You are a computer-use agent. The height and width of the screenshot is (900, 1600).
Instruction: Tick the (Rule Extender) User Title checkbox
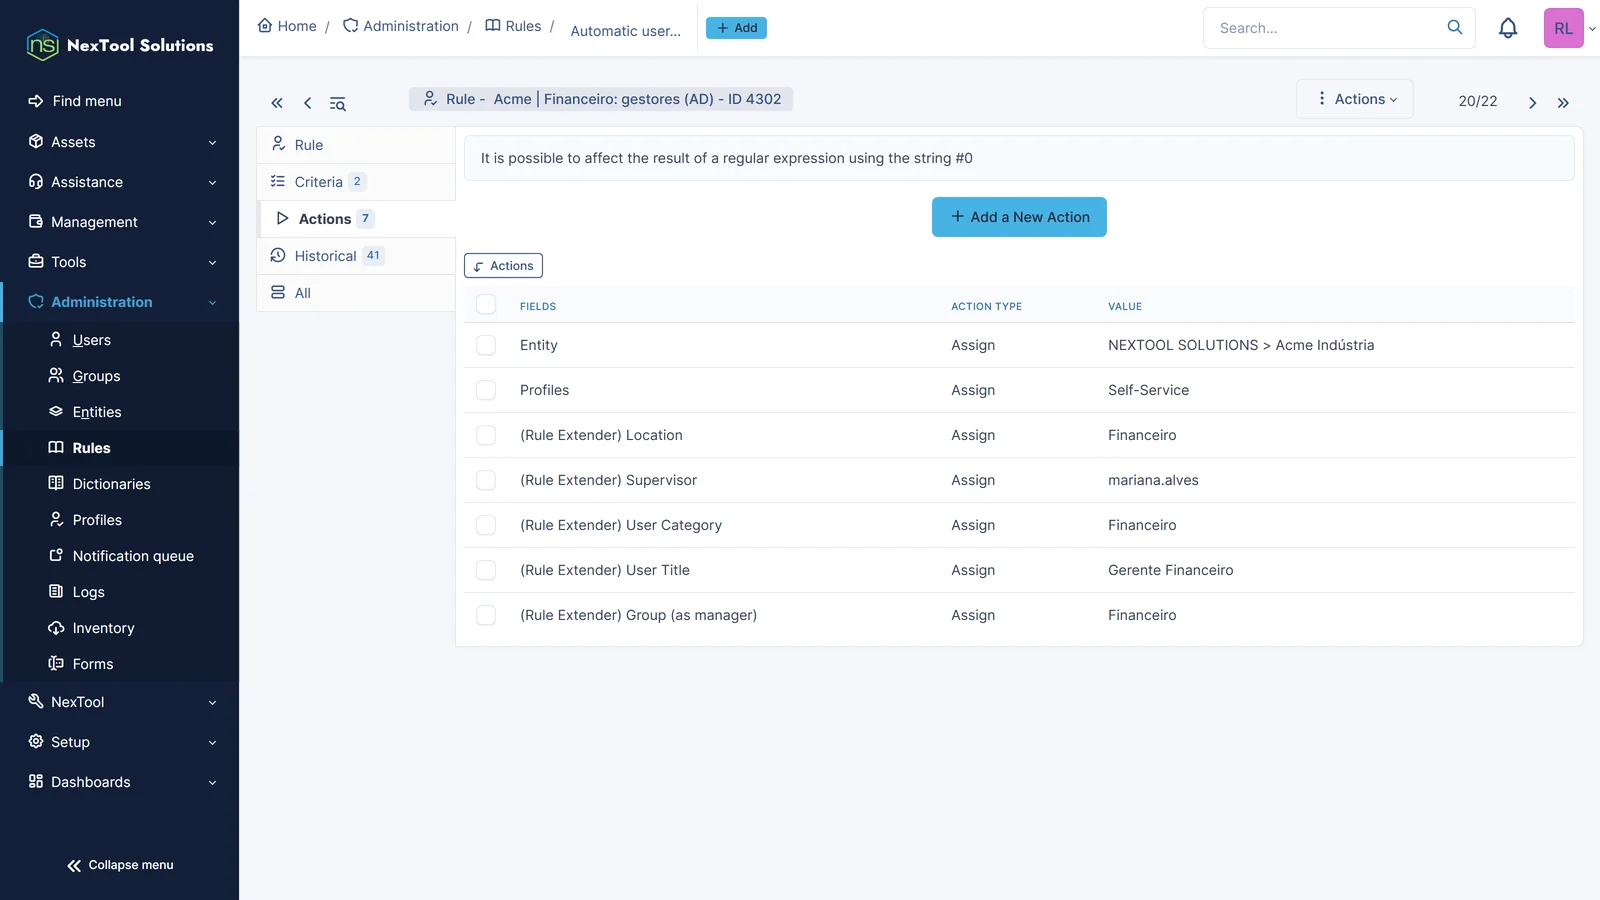pos(486,570)
